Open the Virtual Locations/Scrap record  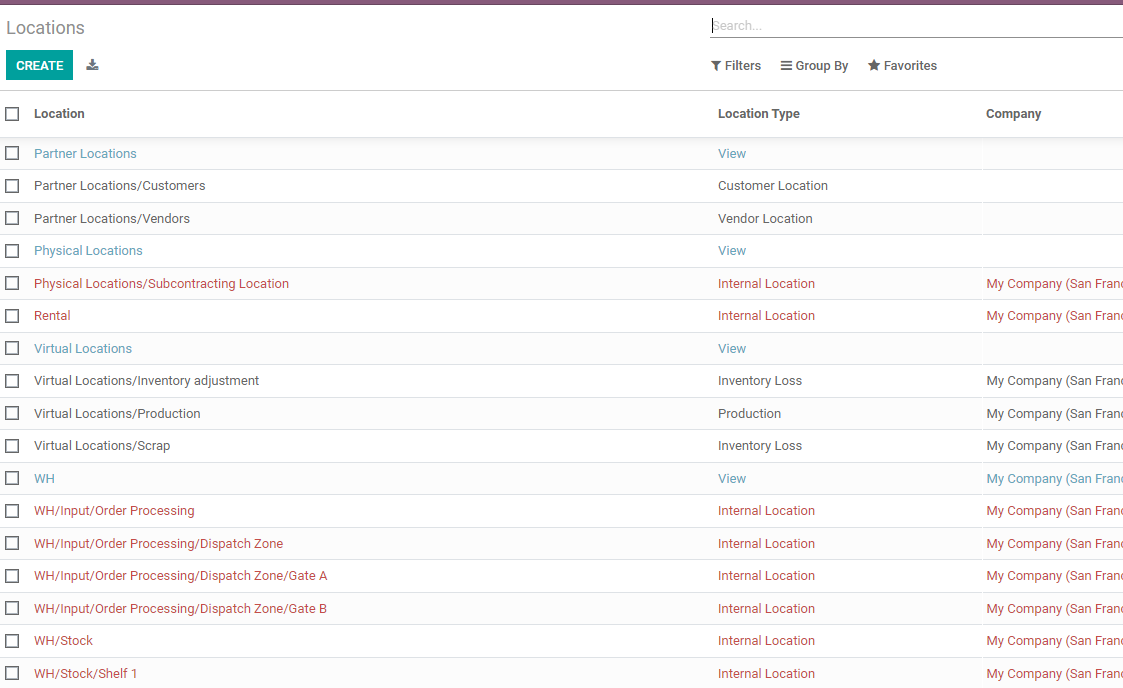pos(102,446)
